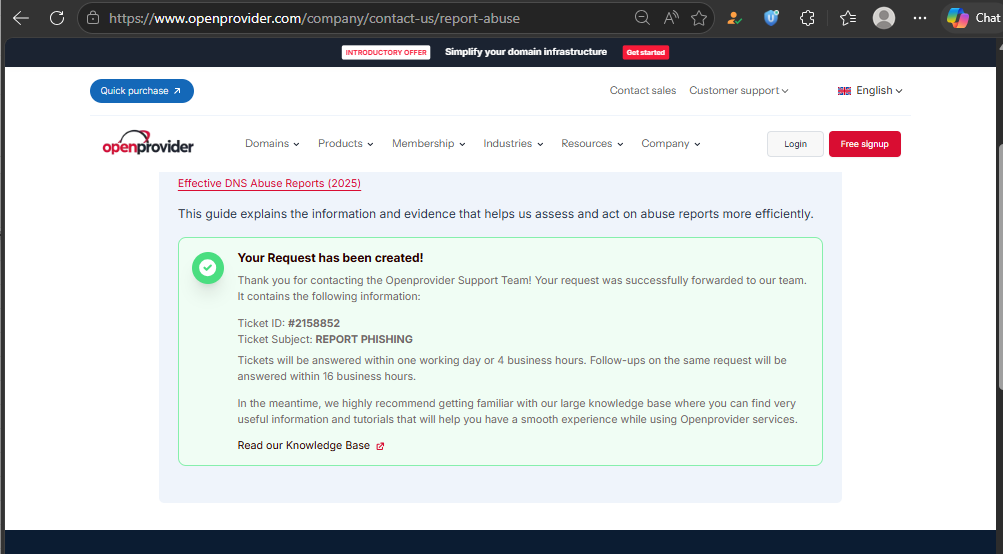
Task: Open browser Settings and more menu
Action: coord(920,18)
